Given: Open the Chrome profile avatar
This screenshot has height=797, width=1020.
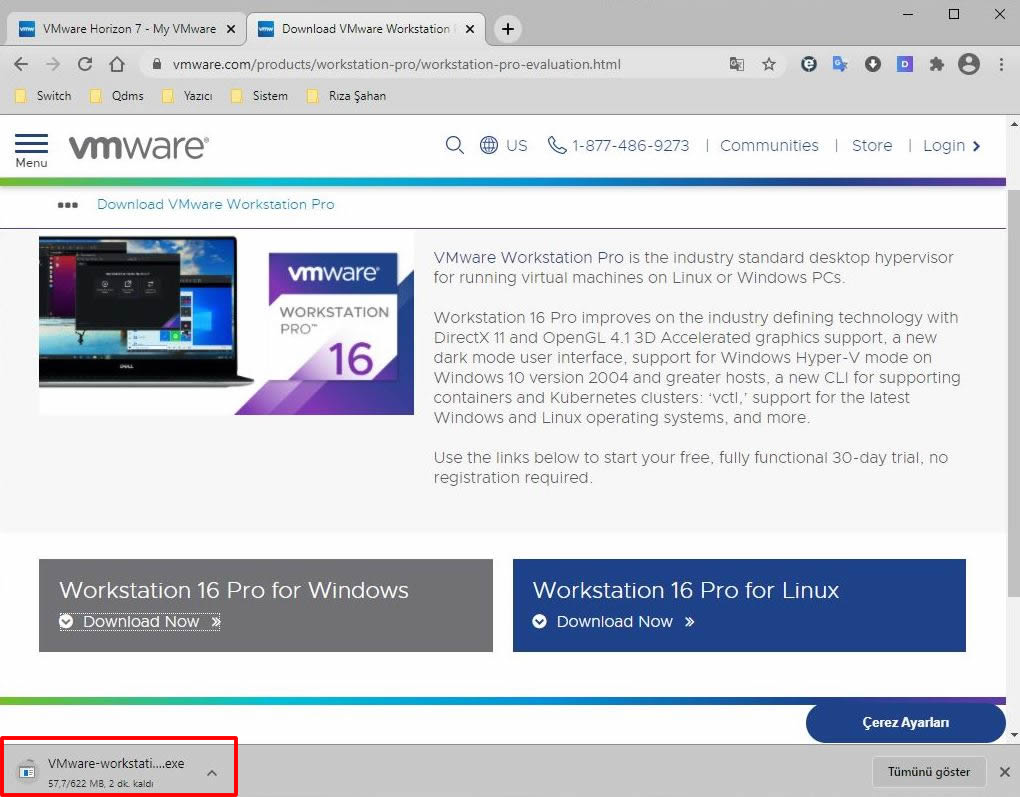Looking at the screenshot, I should pyautogui.click(x=969, y=64).
